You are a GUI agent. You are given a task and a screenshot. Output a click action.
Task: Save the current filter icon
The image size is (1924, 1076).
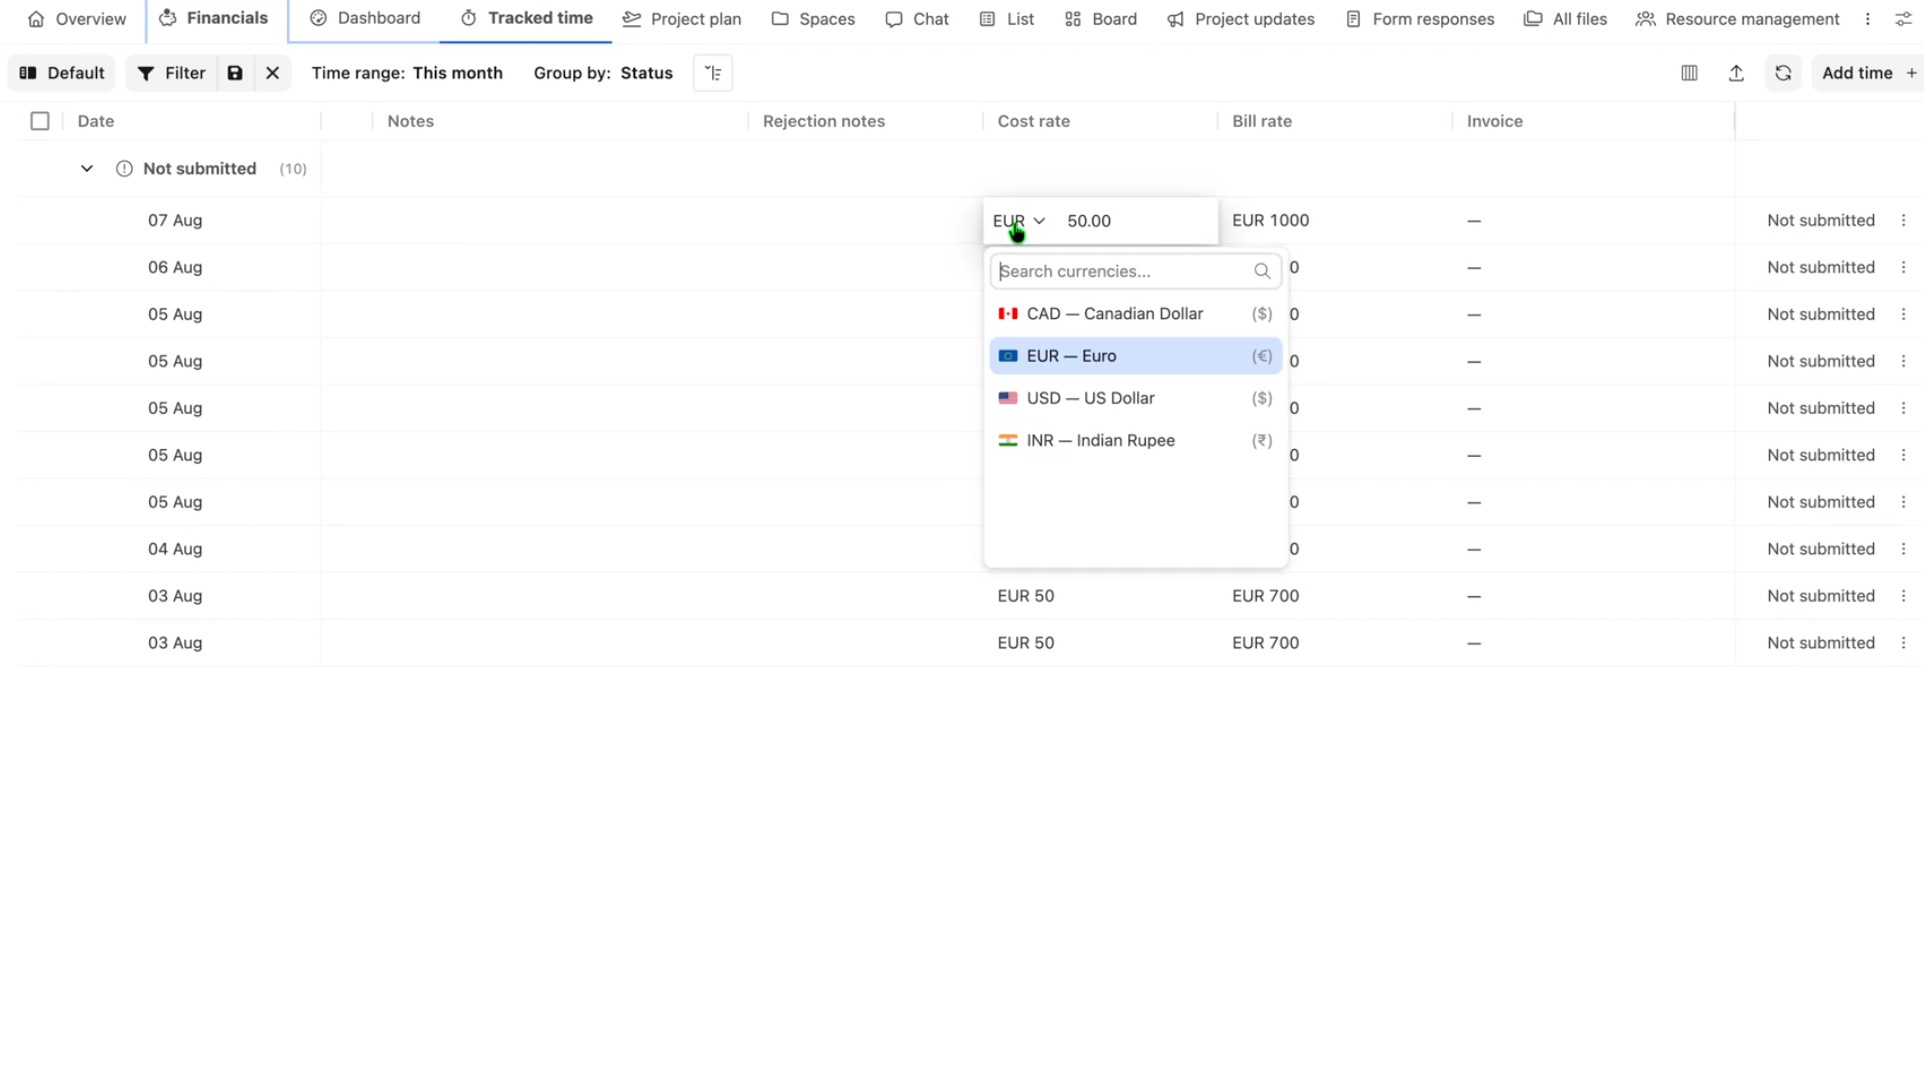click(235, 73)
